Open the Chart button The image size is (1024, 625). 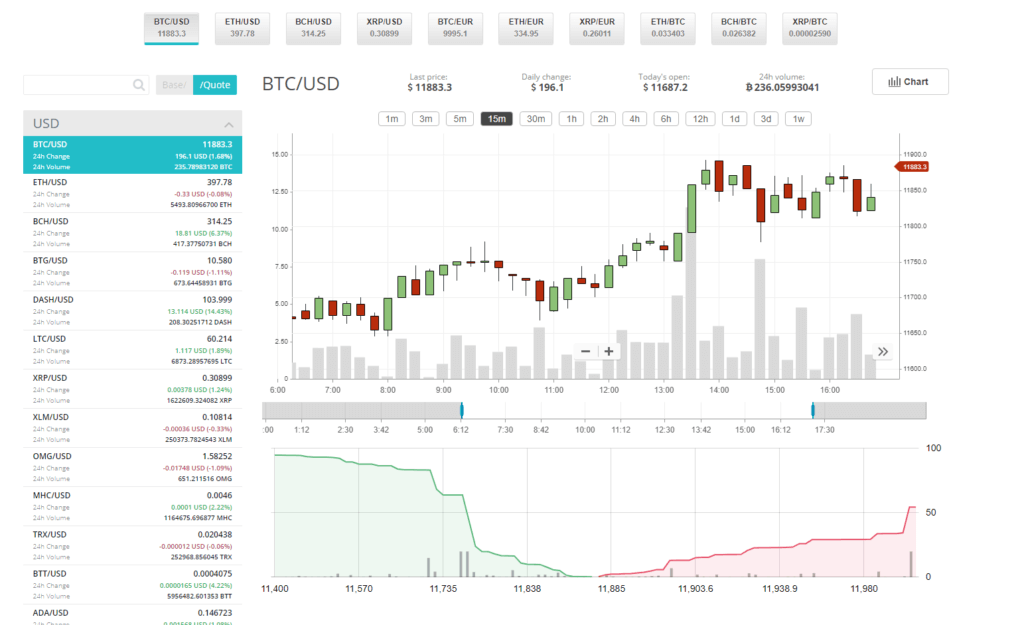click(x=910, y=82)
